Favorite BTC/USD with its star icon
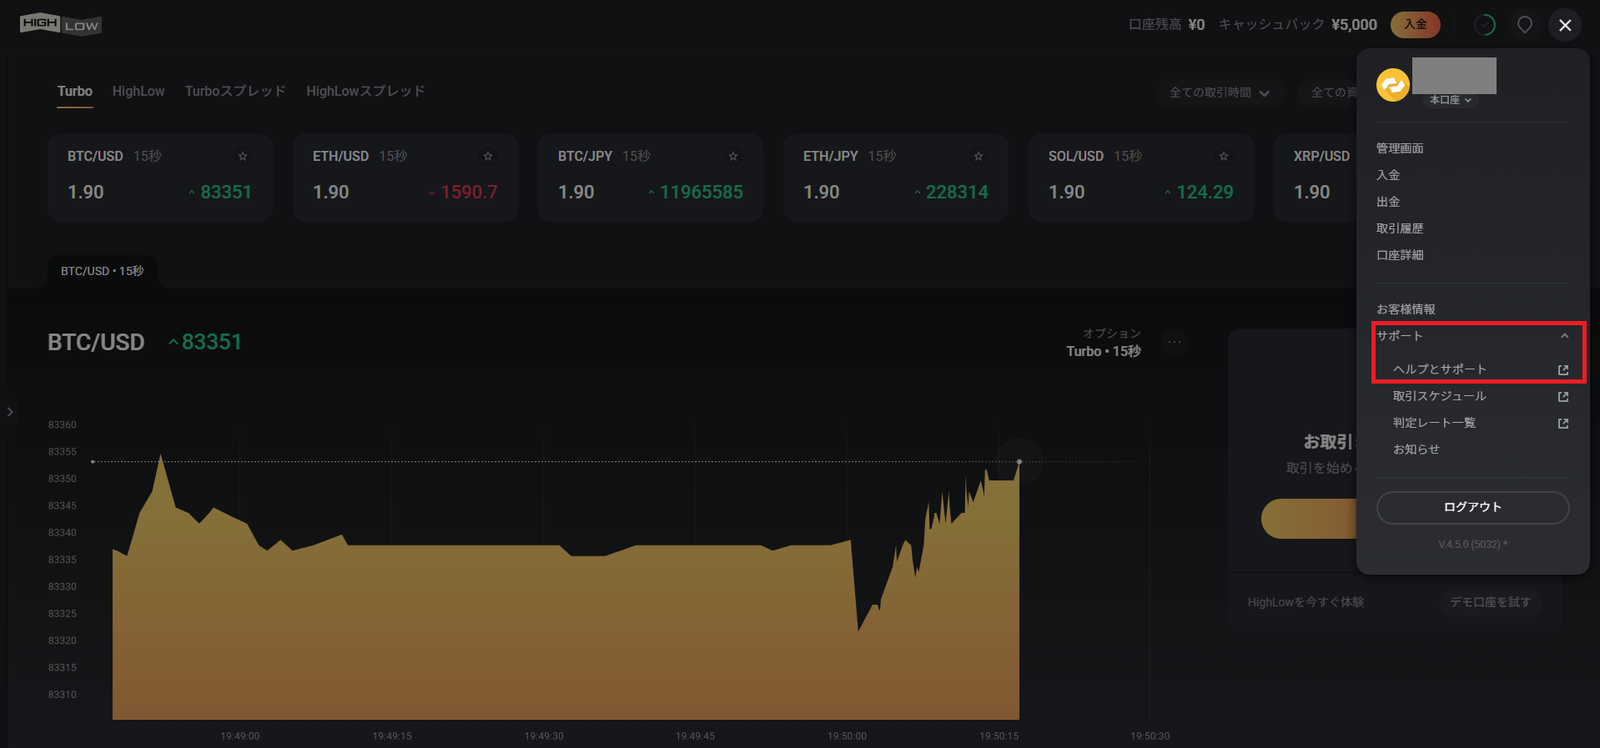Screen dimensions: 1600x748 [242, 156]
